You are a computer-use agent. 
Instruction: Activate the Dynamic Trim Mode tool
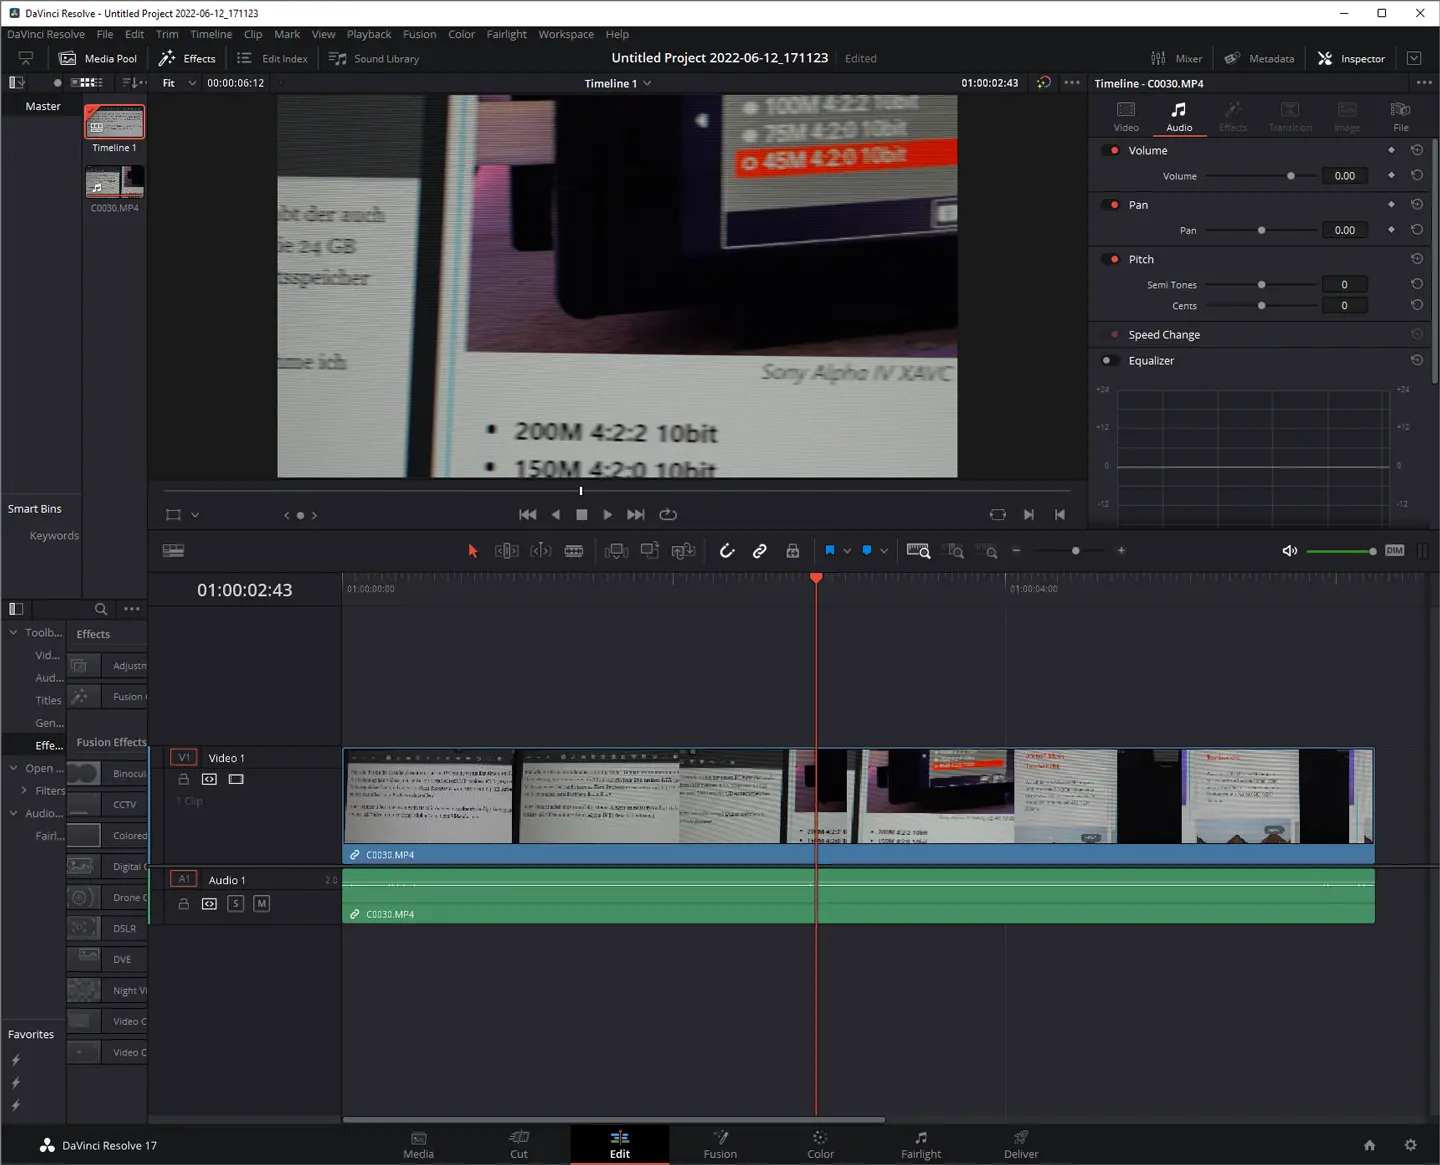tap(540, 551)
